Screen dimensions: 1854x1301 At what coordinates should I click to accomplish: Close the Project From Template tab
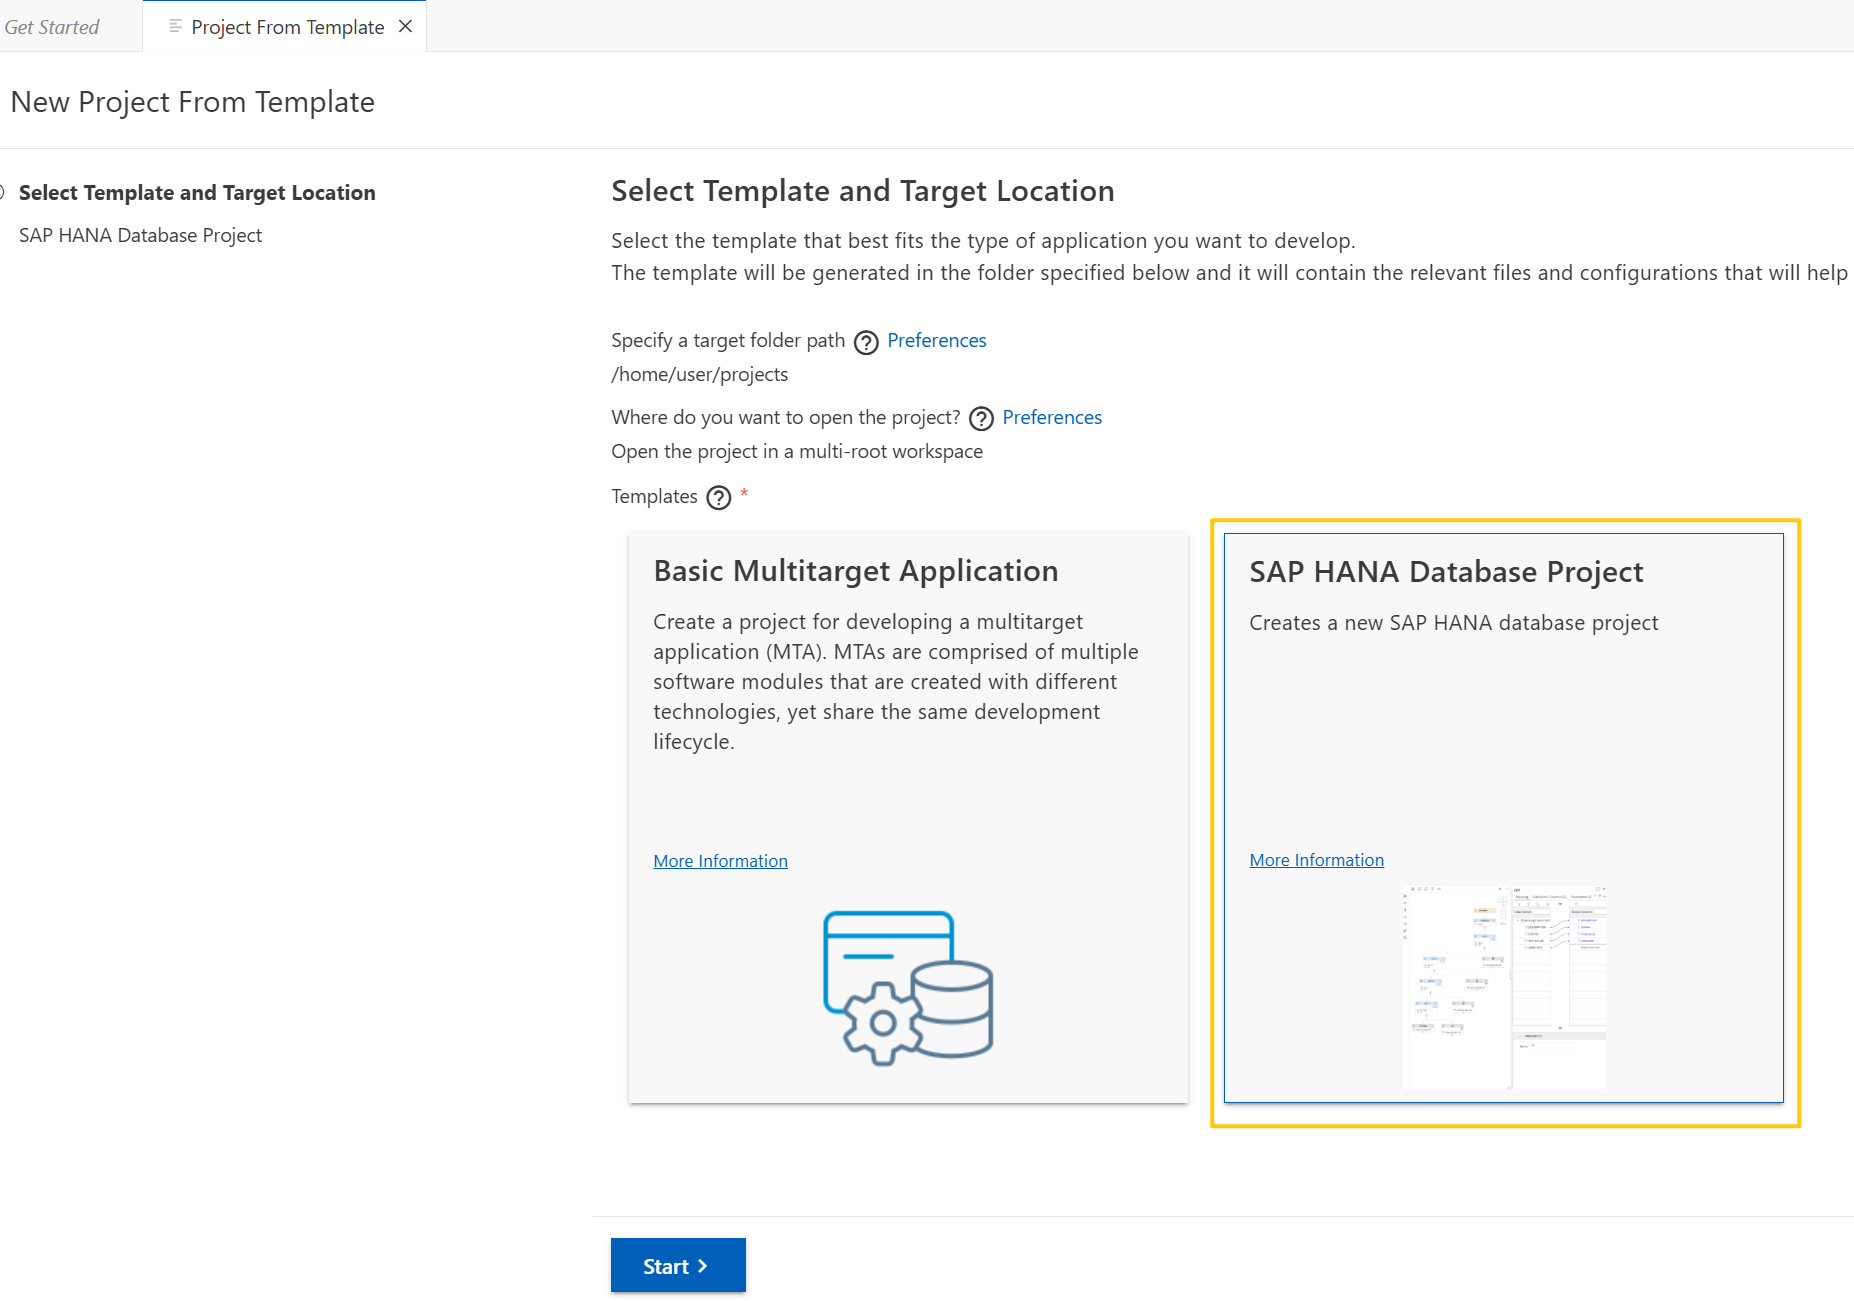click(x=405, y=26)
